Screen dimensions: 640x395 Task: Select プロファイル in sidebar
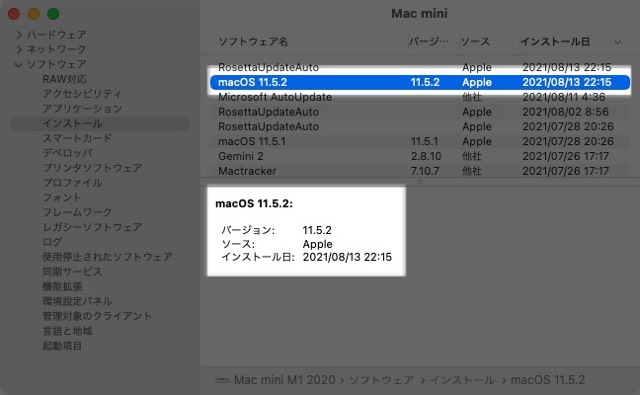72,183
